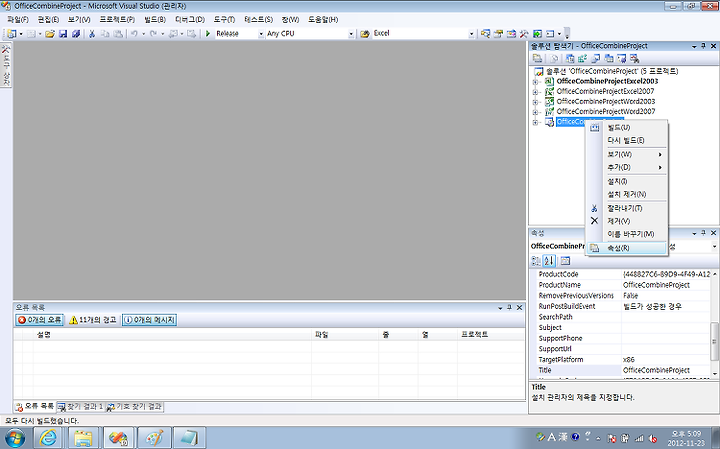The width and height of the screenshot is (720, 449).
Task: Click the New Project toolbar icon
Action: [x=11, y=34]
